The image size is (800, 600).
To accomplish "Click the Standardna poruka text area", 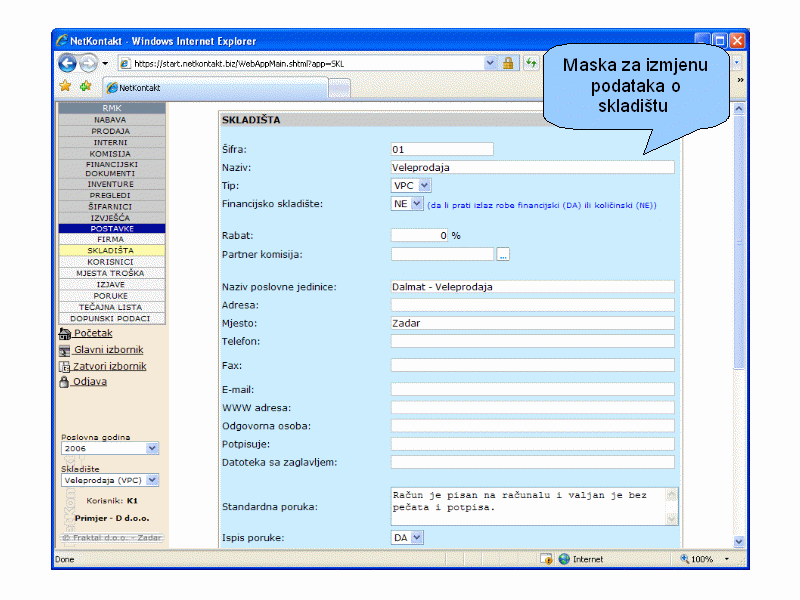I will point(534,507).
